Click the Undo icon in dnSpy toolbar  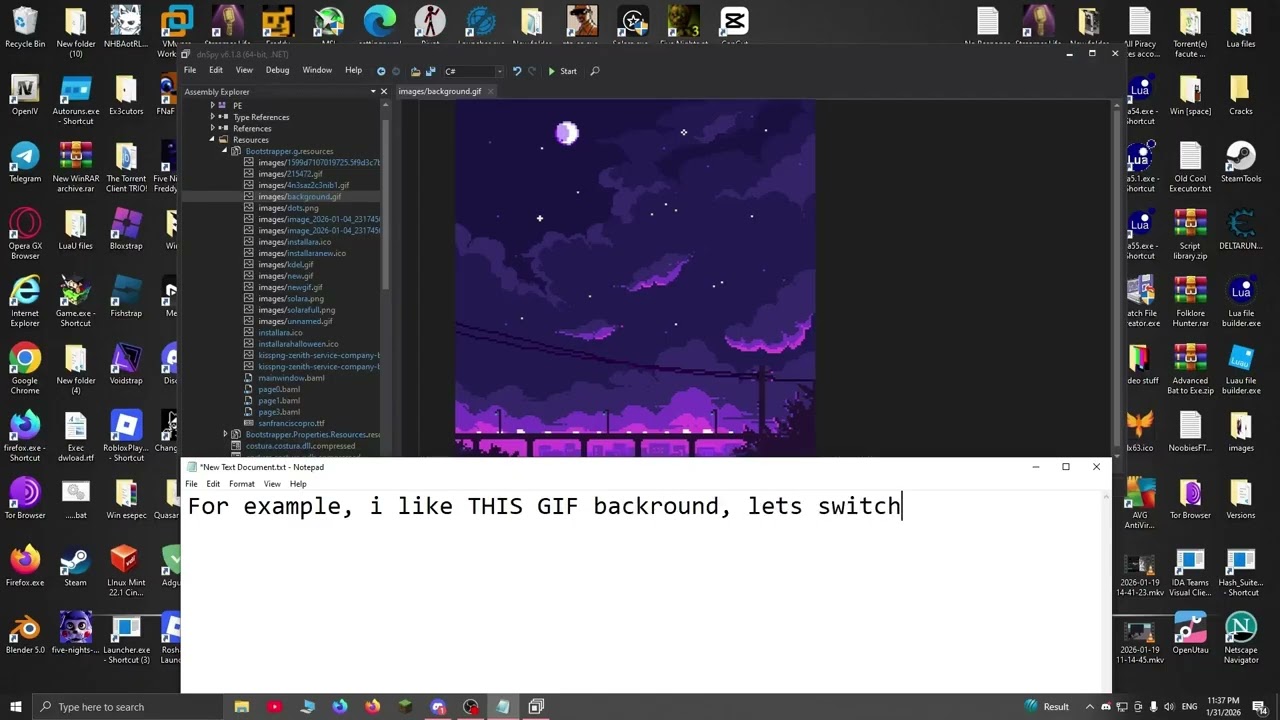517,71
